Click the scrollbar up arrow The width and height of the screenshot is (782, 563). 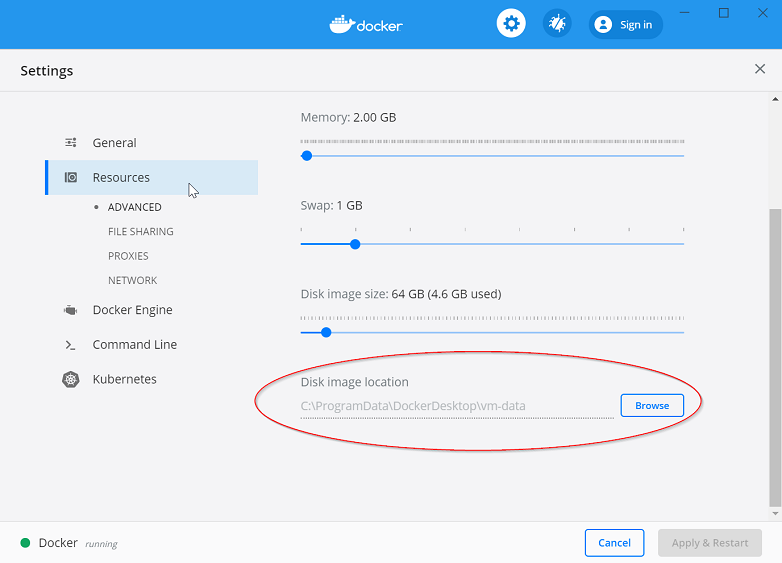tap(775, 99)
